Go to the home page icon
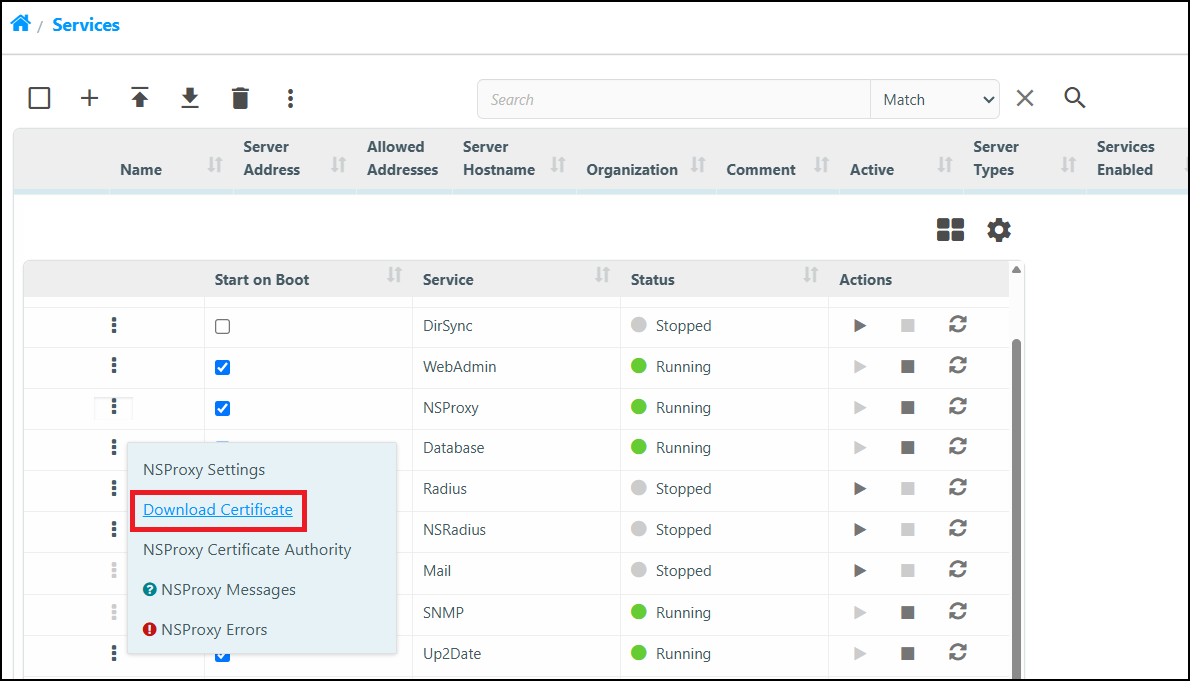 [x=20, y=24]
